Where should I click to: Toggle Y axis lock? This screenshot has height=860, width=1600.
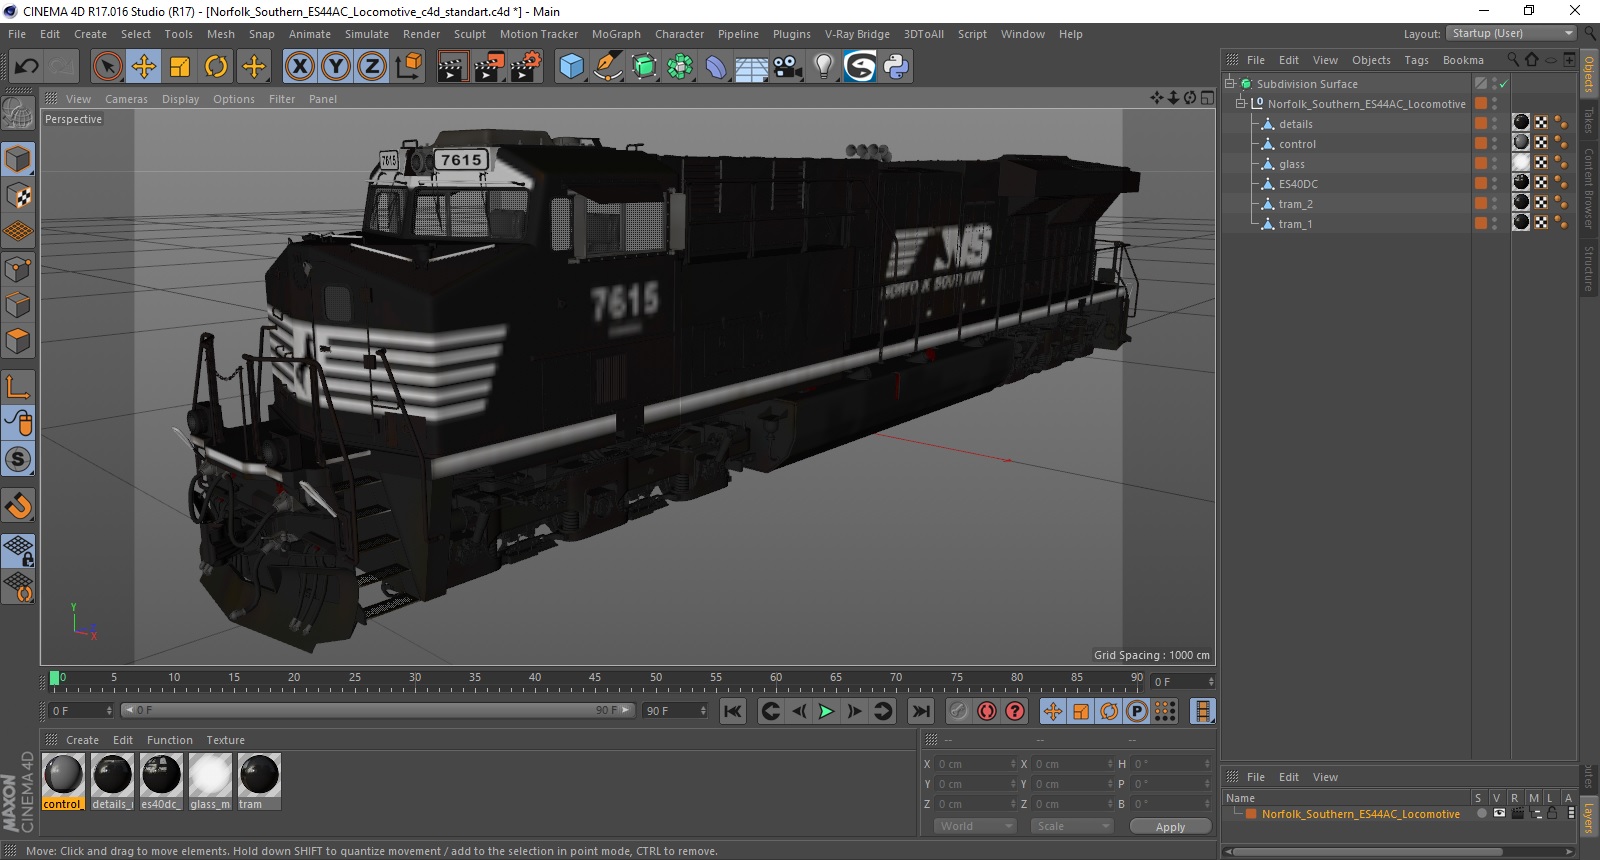336,67
